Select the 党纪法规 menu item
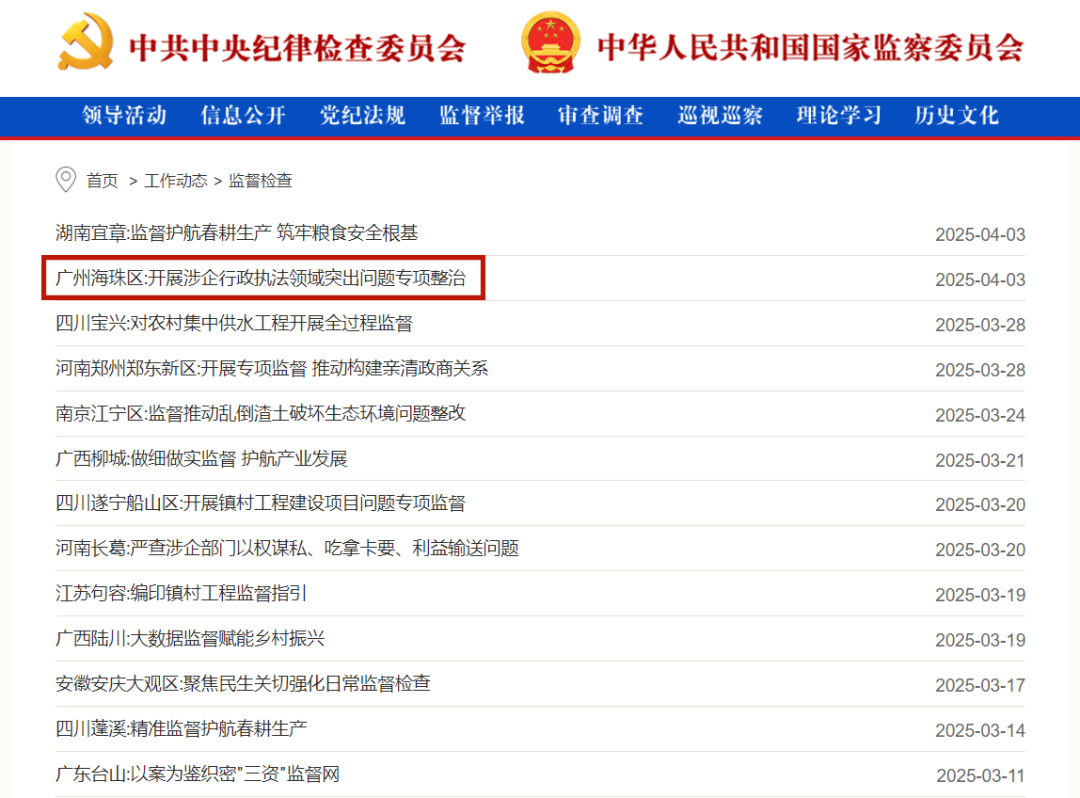The height and width of the screenshot is (798, 1080). 362,116
